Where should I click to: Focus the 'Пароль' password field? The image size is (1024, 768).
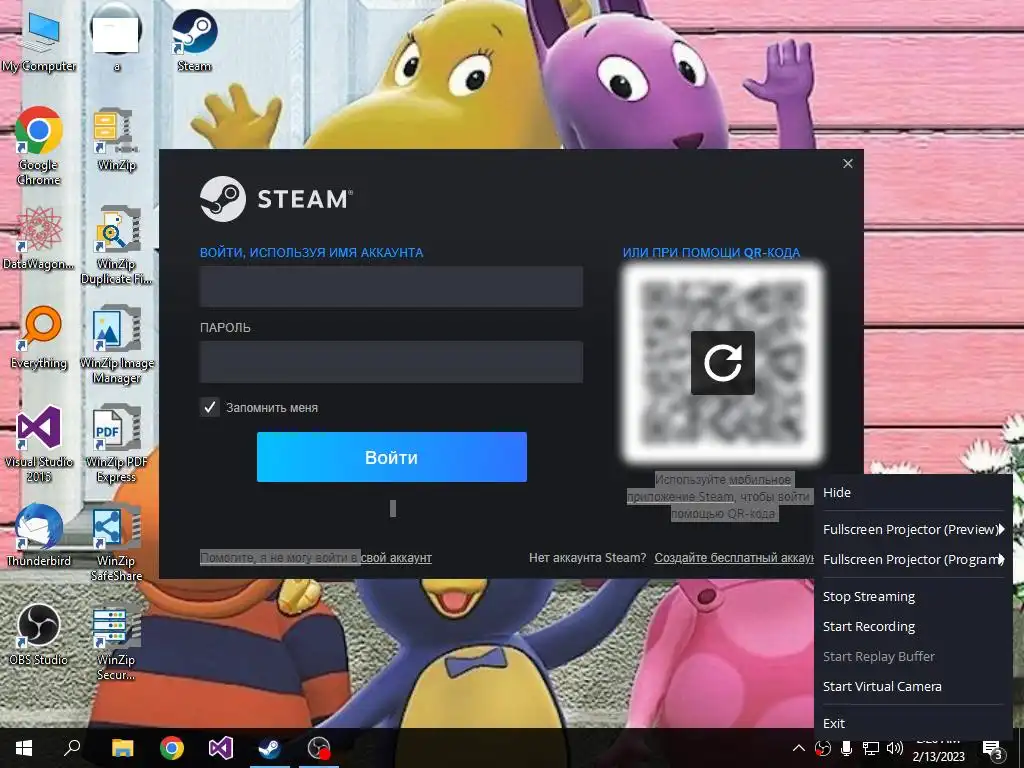[391, 361]
